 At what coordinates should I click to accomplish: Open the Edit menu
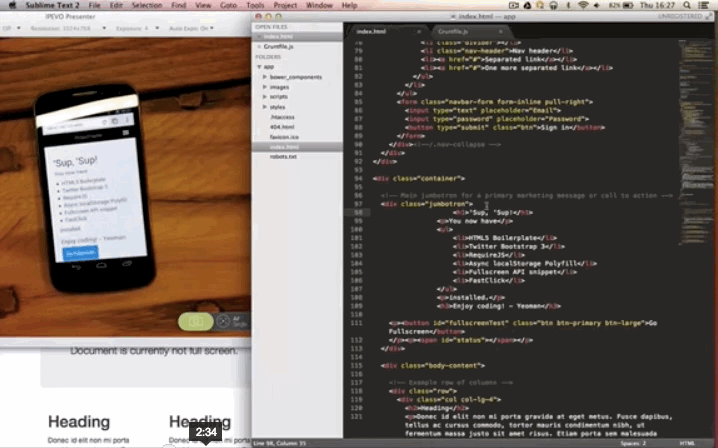[x=116, y=5]
